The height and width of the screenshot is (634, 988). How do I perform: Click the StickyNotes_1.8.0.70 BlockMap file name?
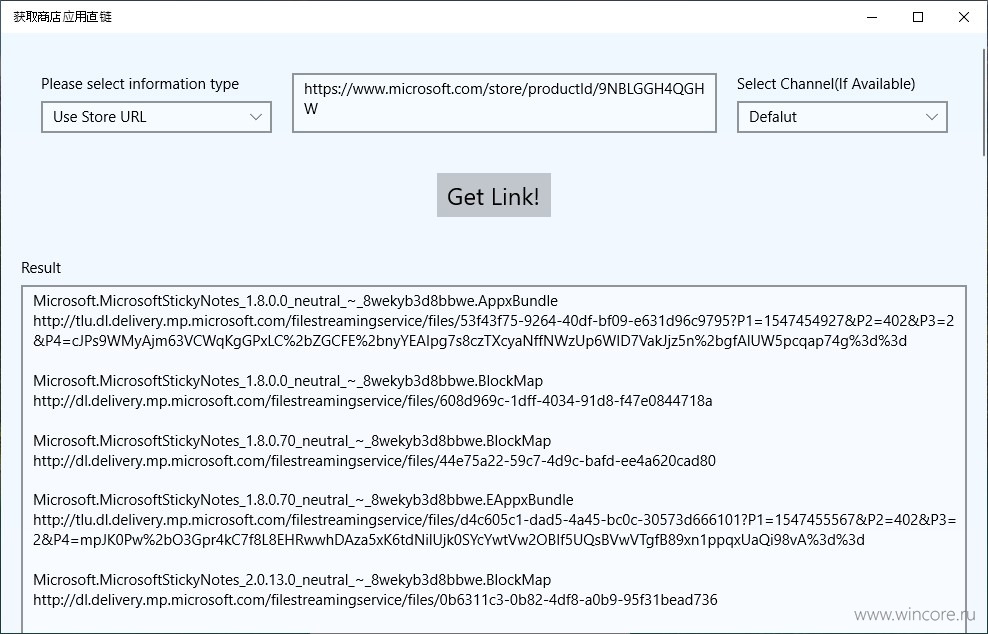click(292, 441)
